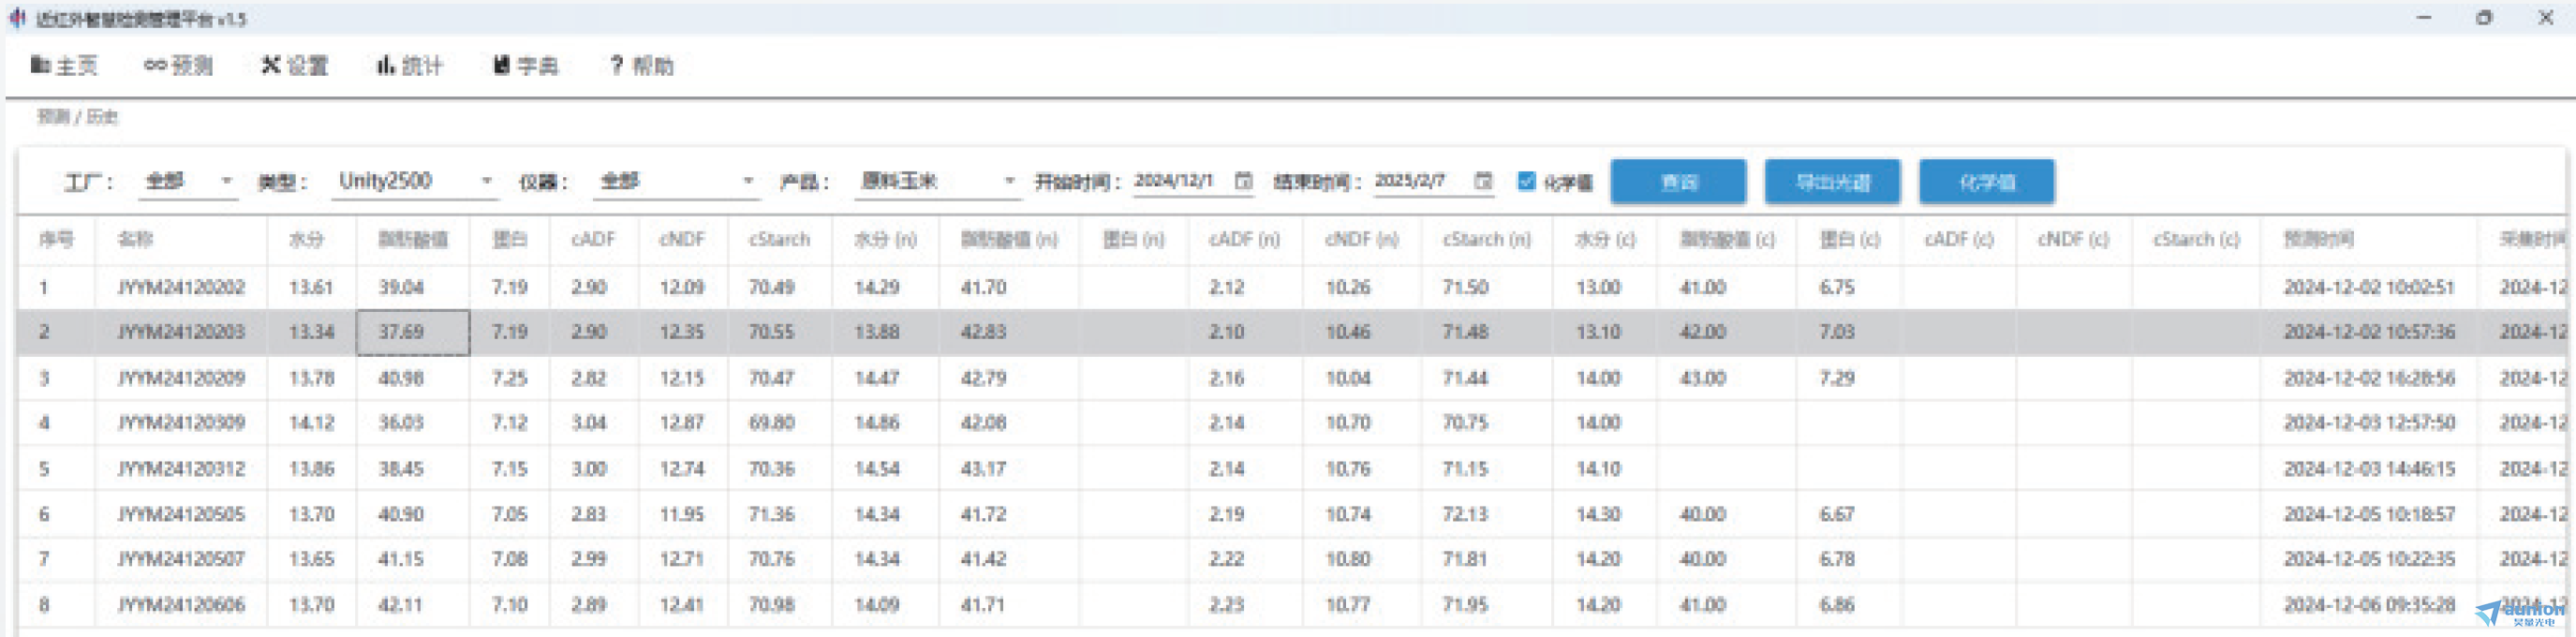Open the 主页 home menu
Viewport: 2576px width, 637px height.
pyautogui.click(x=64, y=66)
